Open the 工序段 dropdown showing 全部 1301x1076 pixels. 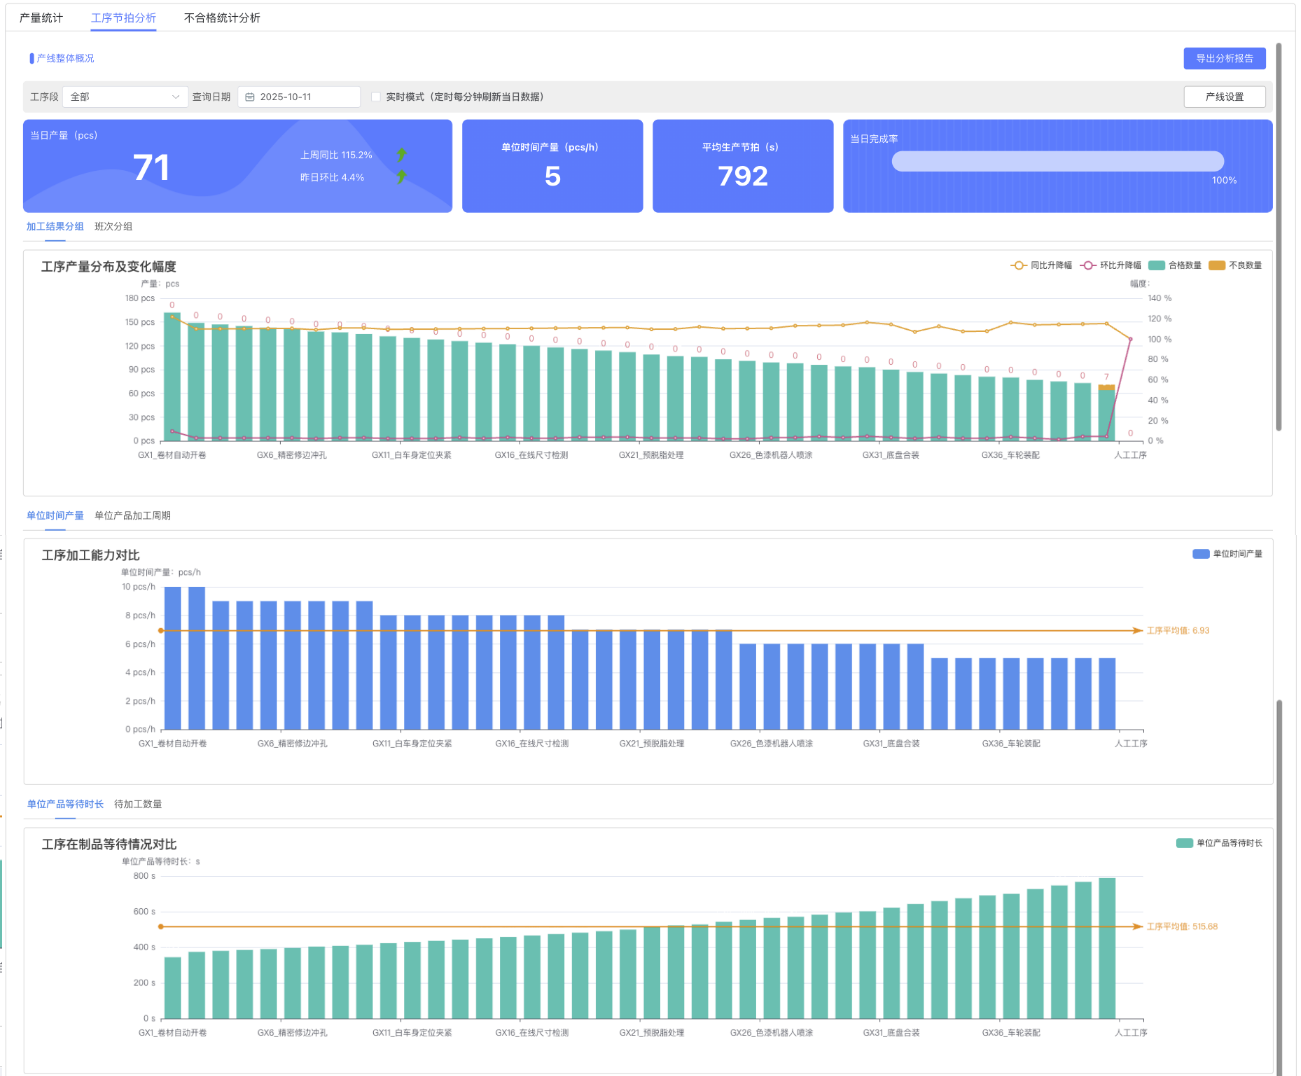coord(118,97)
